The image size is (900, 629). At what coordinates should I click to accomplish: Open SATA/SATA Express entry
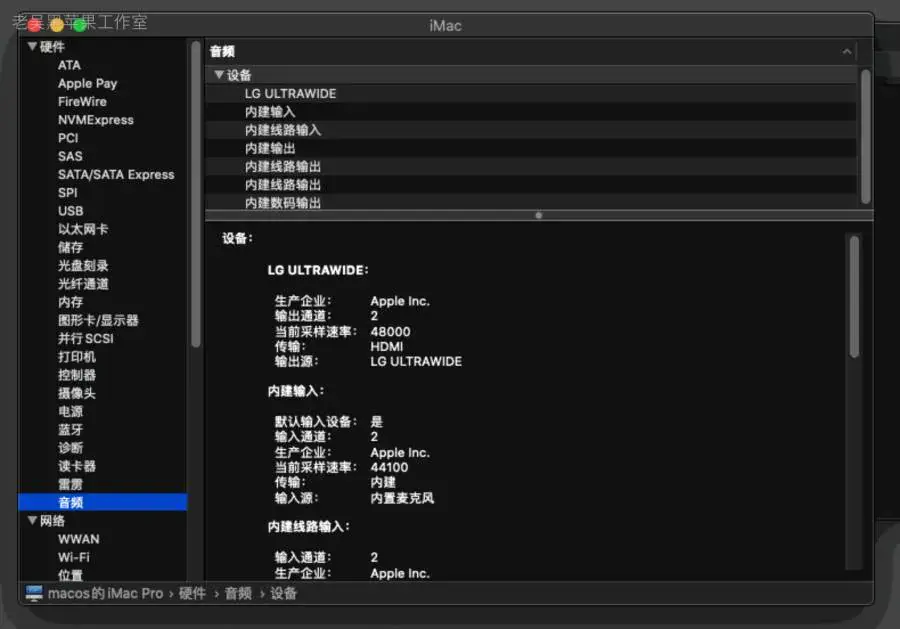click(x=116, y=174)
